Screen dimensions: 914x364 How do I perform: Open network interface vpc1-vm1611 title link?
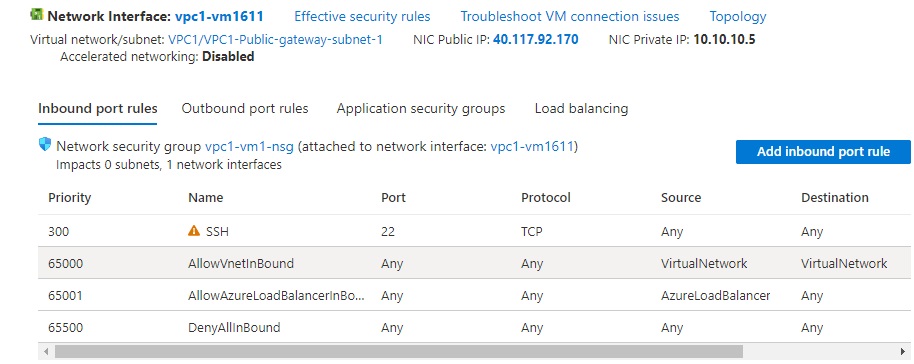(x=219, y=16)
